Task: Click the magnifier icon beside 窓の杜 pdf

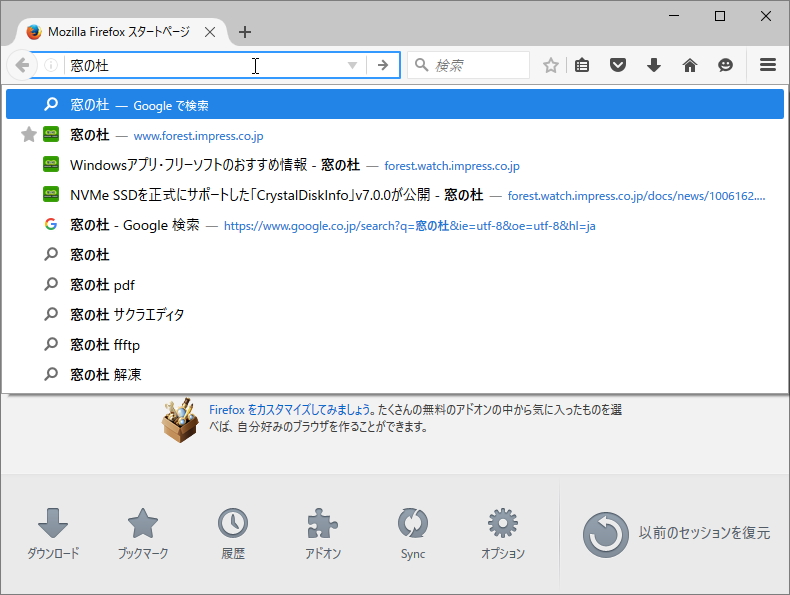Action: tap(51, 284)
